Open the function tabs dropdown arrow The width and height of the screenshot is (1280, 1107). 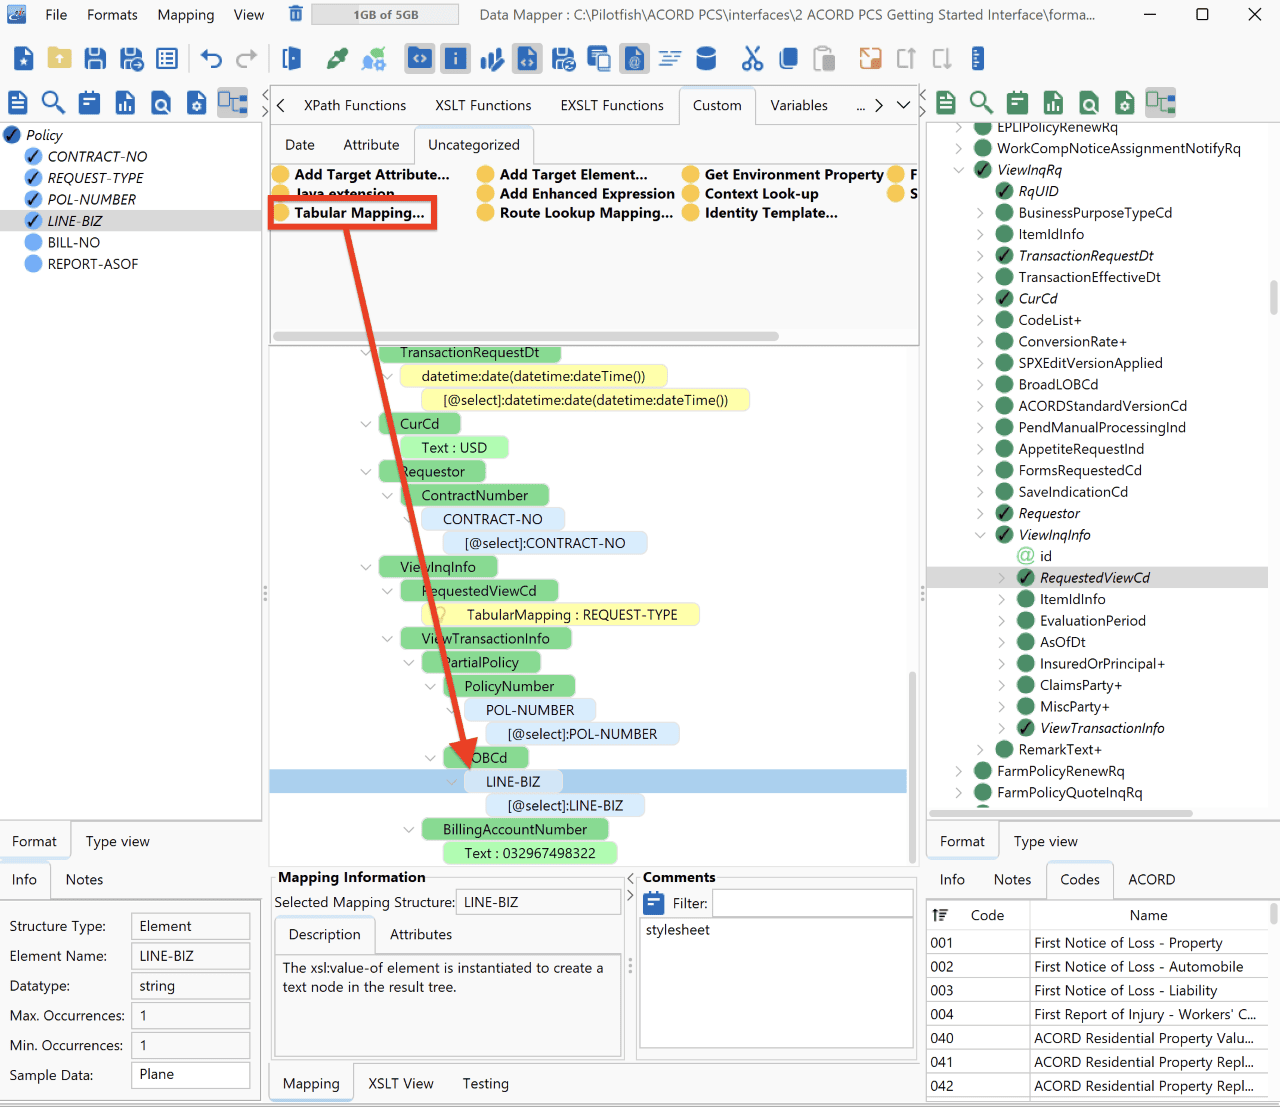(x=904, y=105)
